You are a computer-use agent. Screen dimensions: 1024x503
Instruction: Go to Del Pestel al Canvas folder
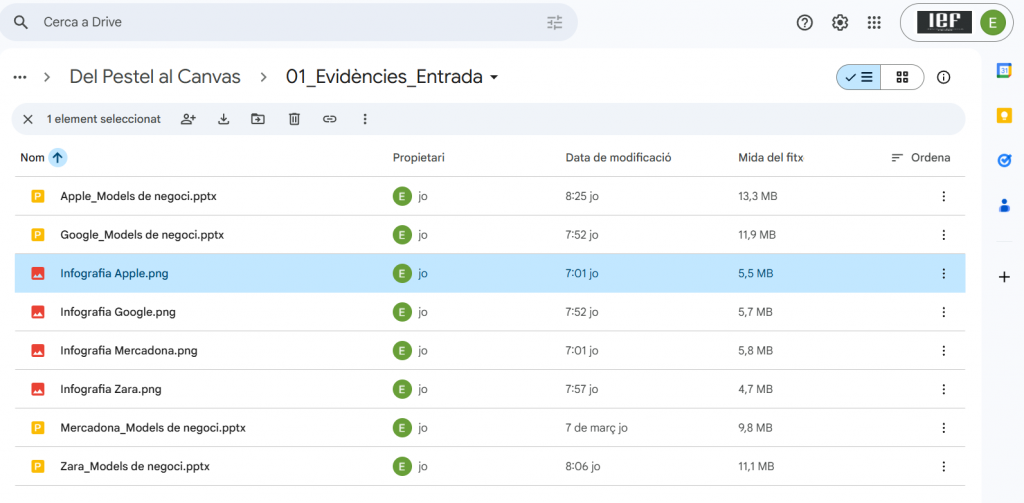pos(154,77)
